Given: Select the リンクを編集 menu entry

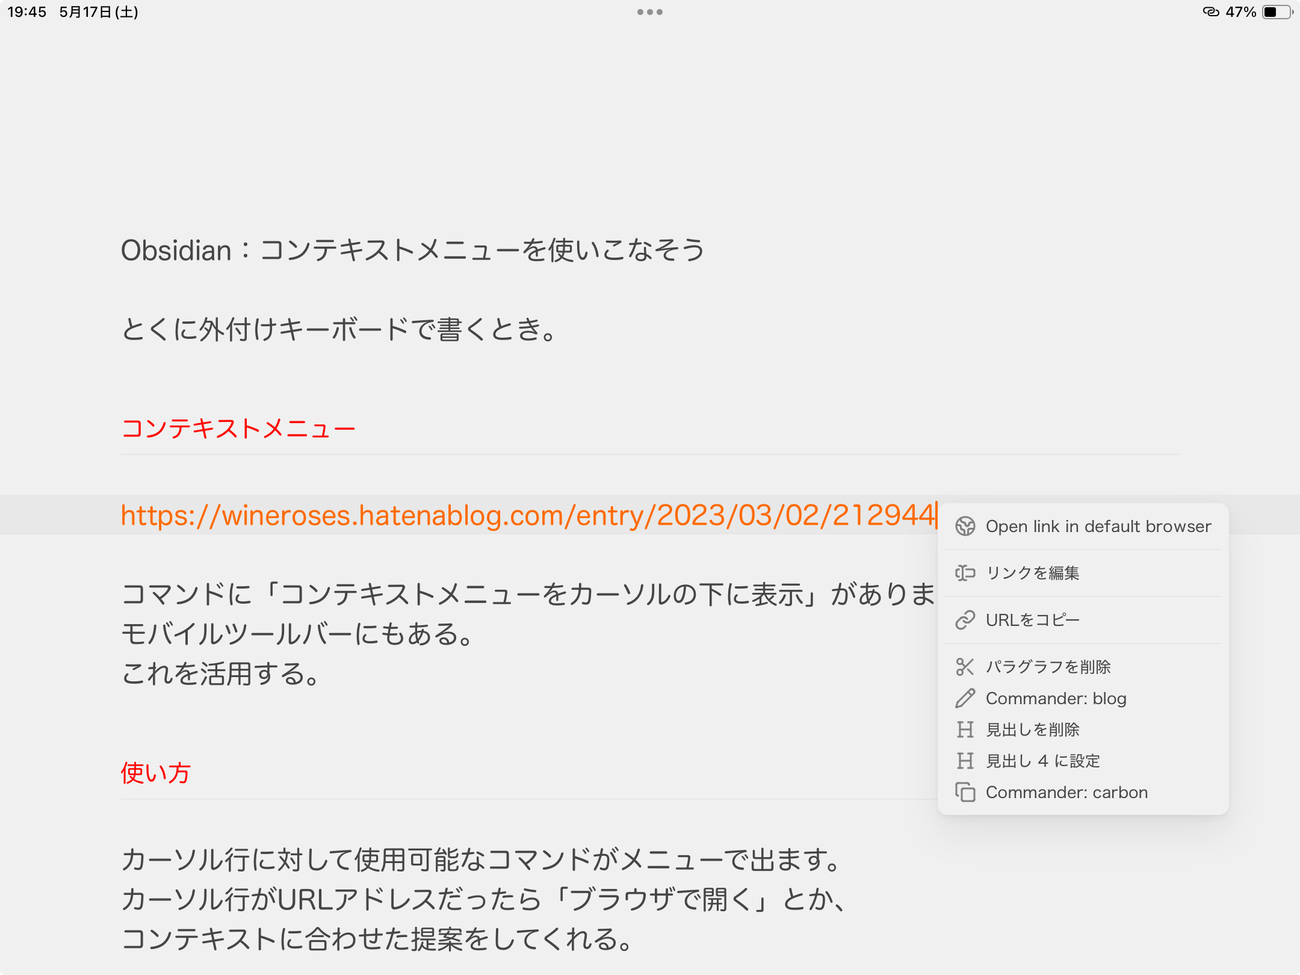Looking at the screenshot, I should click(x=1083, y=573).
